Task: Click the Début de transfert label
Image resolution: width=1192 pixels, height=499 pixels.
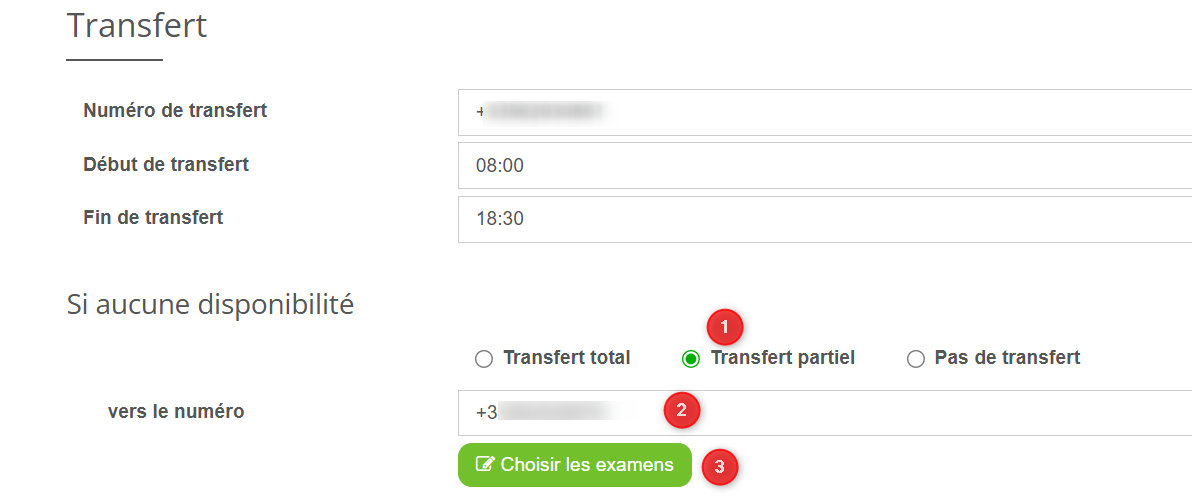Action: [166, 164]
